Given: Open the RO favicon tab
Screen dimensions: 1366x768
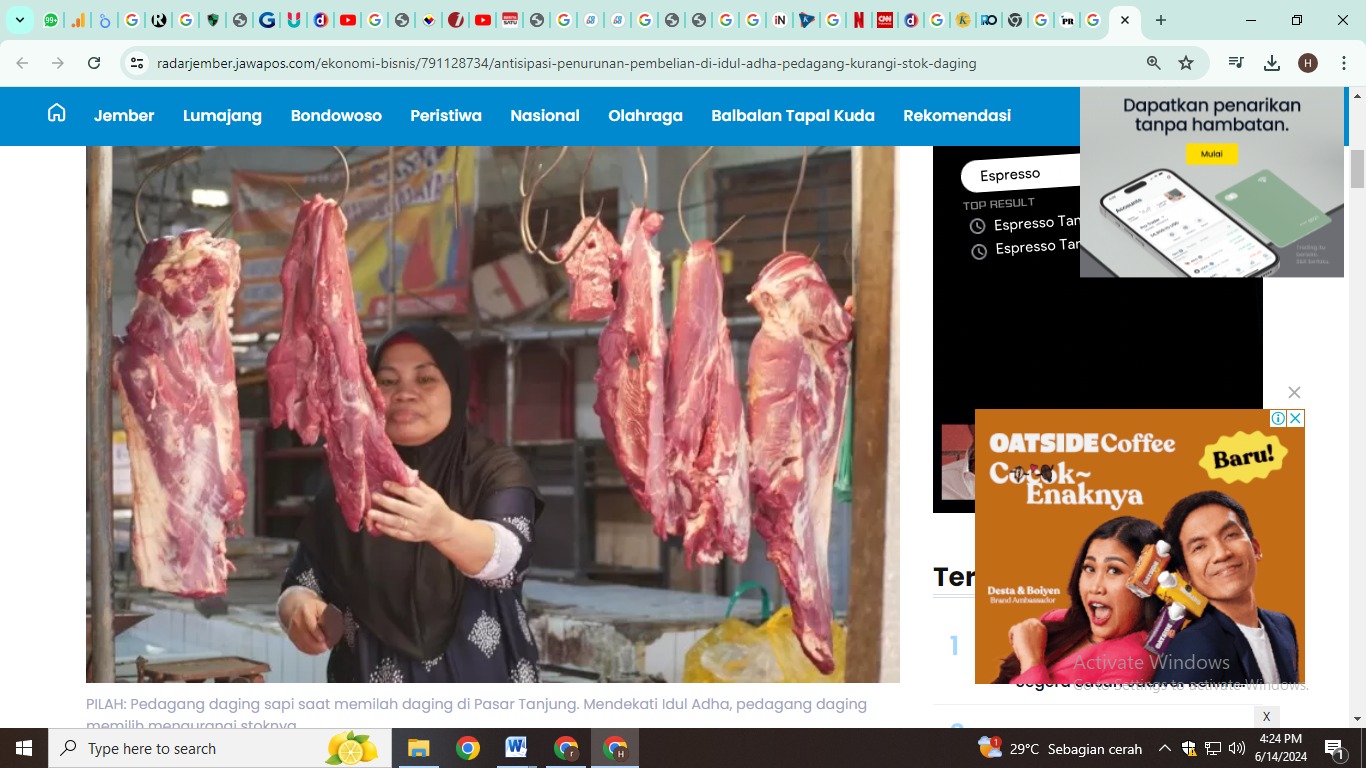Looking at the screenshot, I should tap(989, 20).
